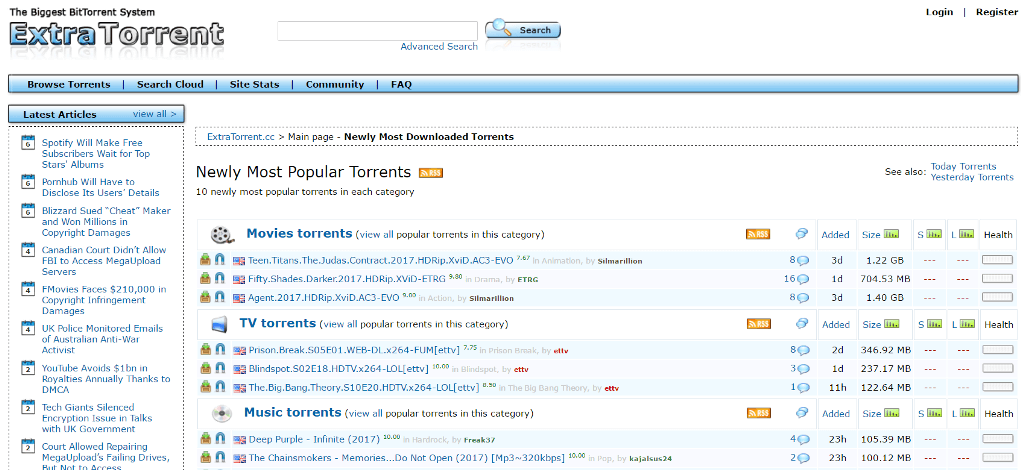View all Latest Articles
Viewport: 1024px width, 470px height.
(x=154, y=114)
